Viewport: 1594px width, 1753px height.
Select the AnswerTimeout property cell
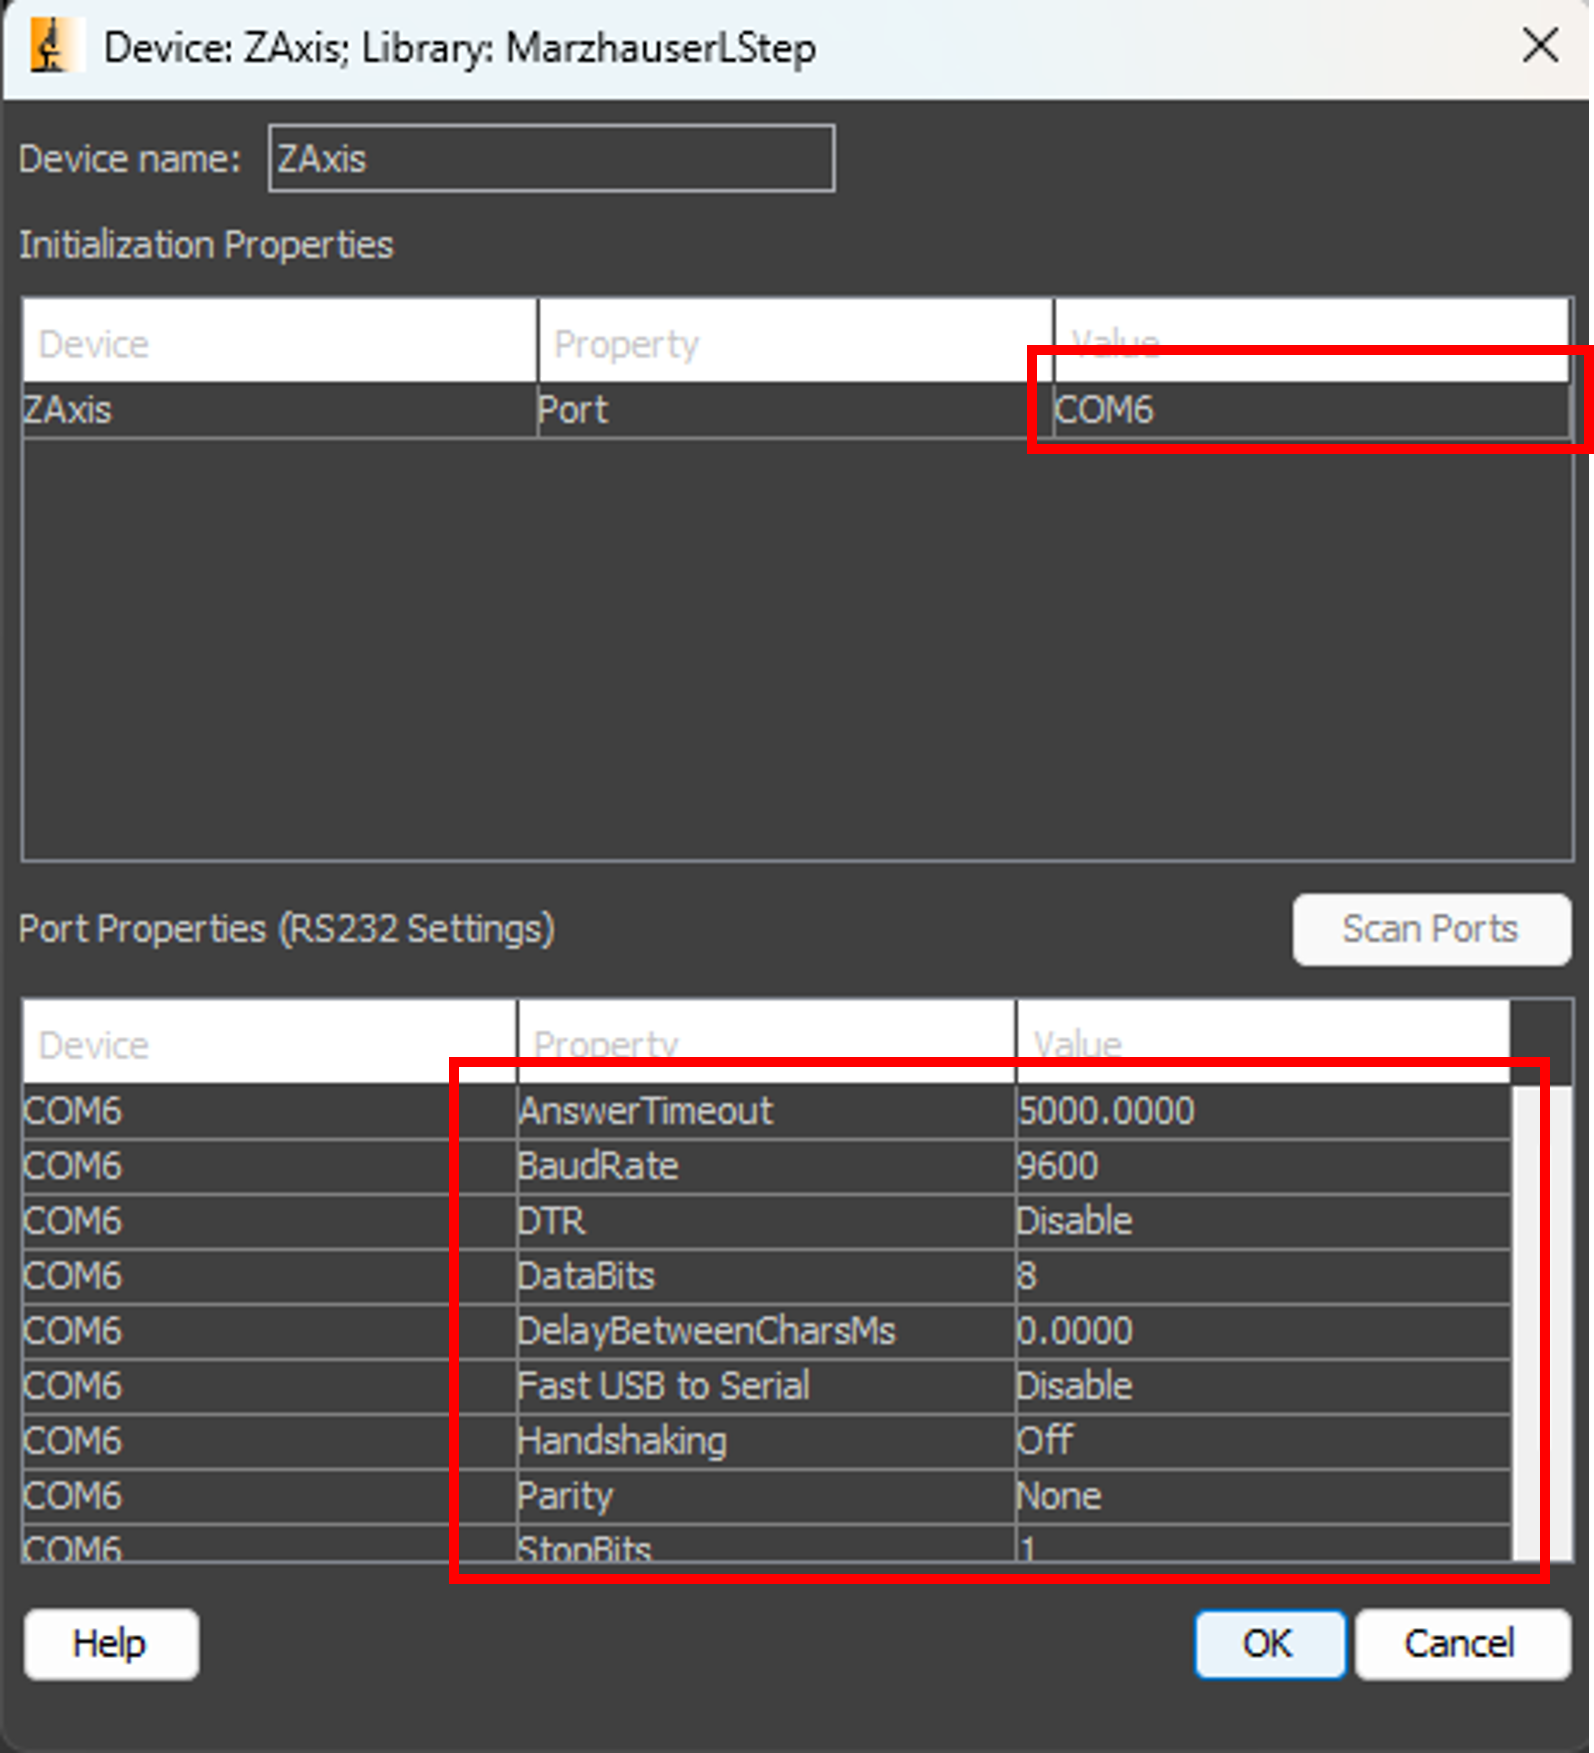click(x=767, y=1111)
